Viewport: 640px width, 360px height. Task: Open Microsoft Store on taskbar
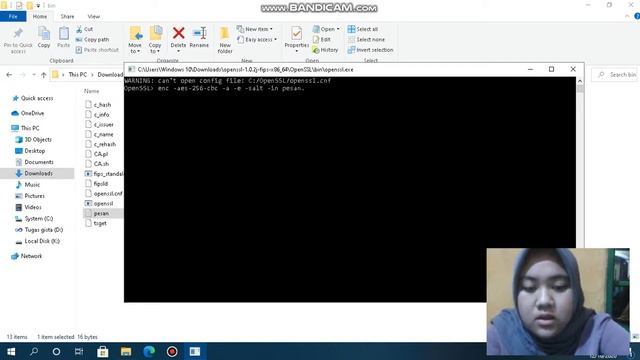pos(102,351)
